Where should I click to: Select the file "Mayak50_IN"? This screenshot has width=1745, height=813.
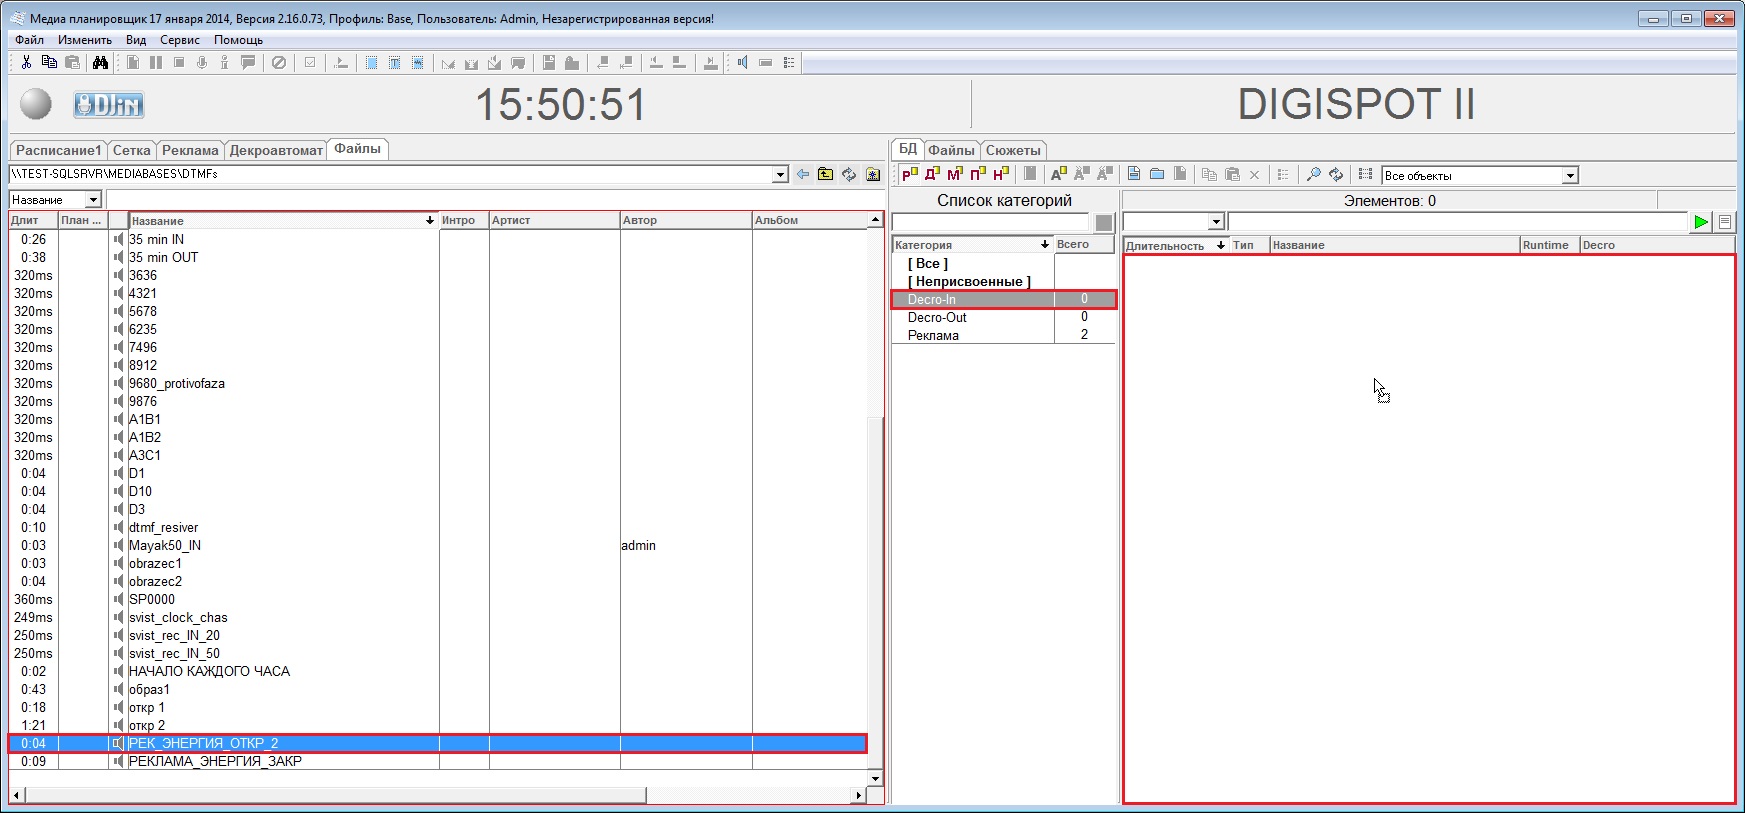(165, 545)
